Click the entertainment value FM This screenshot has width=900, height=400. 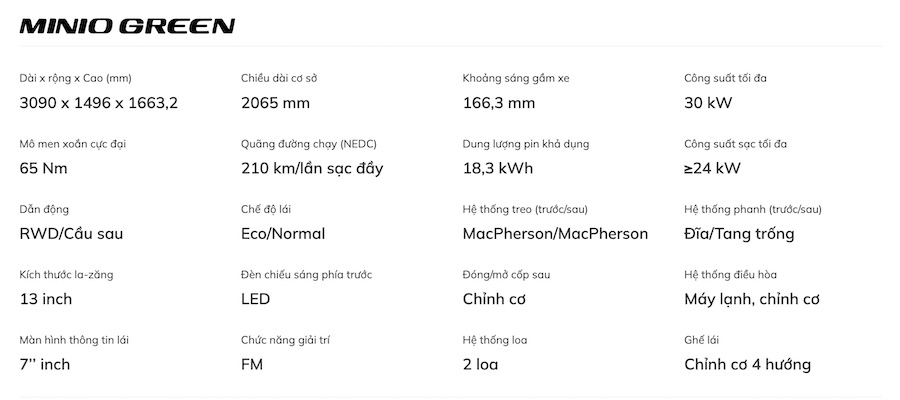click(x=252, y=364)
